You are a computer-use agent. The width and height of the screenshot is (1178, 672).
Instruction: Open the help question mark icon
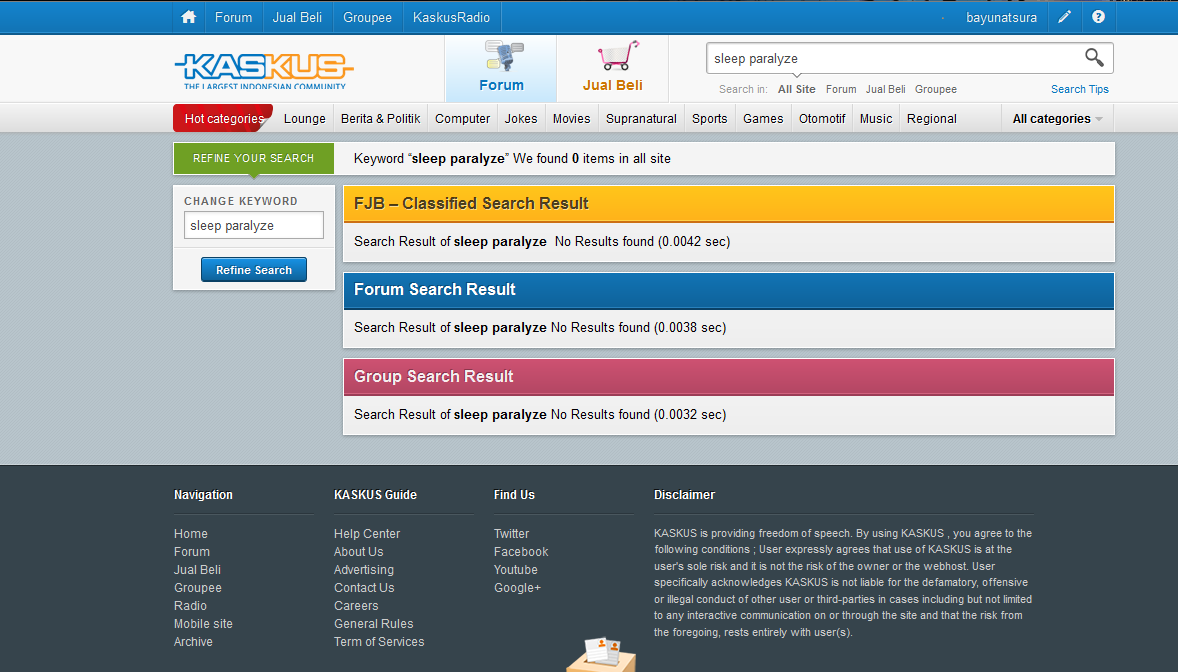[1098, 17]
